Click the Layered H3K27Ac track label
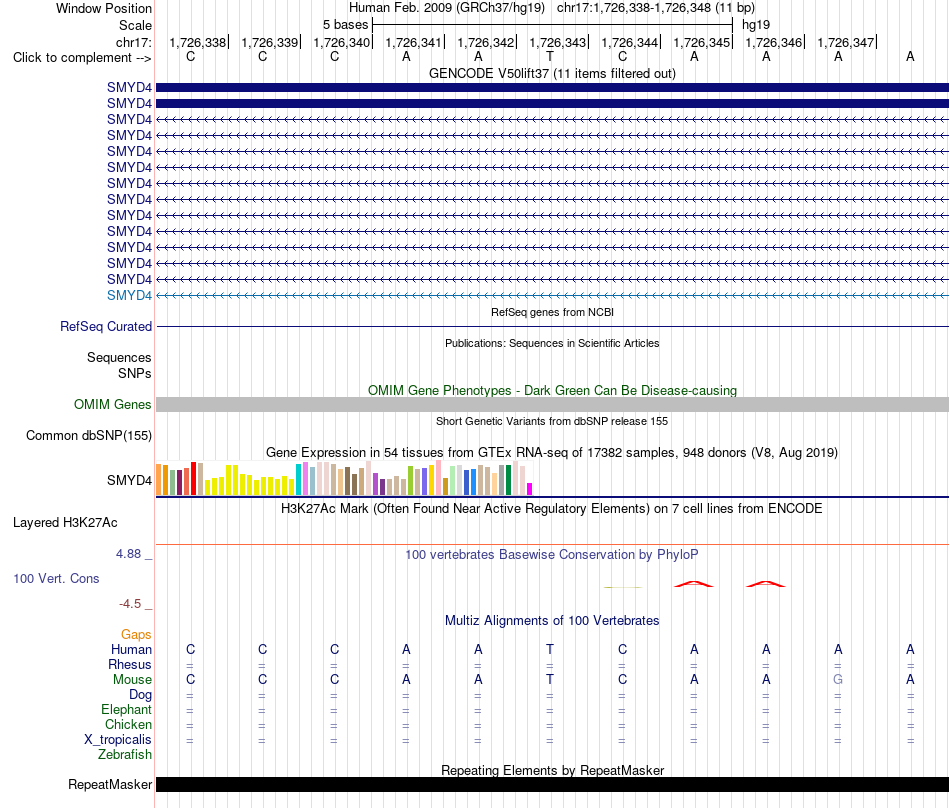The width and height of the screenshot is (950, 808). (x=65, y=523)
